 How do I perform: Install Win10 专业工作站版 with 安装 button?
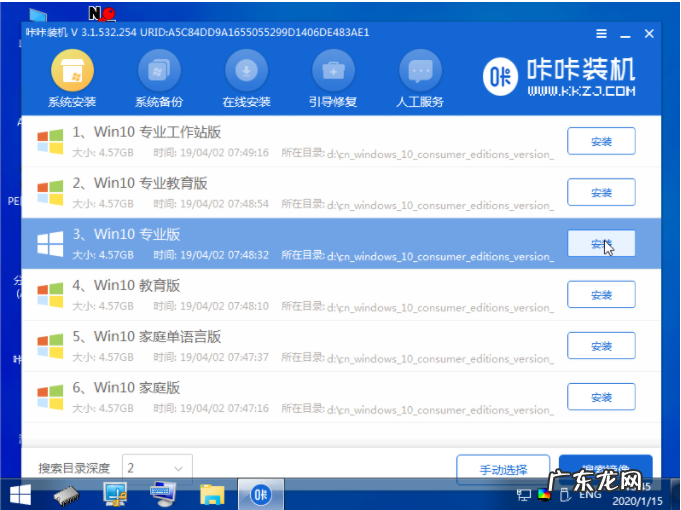[601, 141]
